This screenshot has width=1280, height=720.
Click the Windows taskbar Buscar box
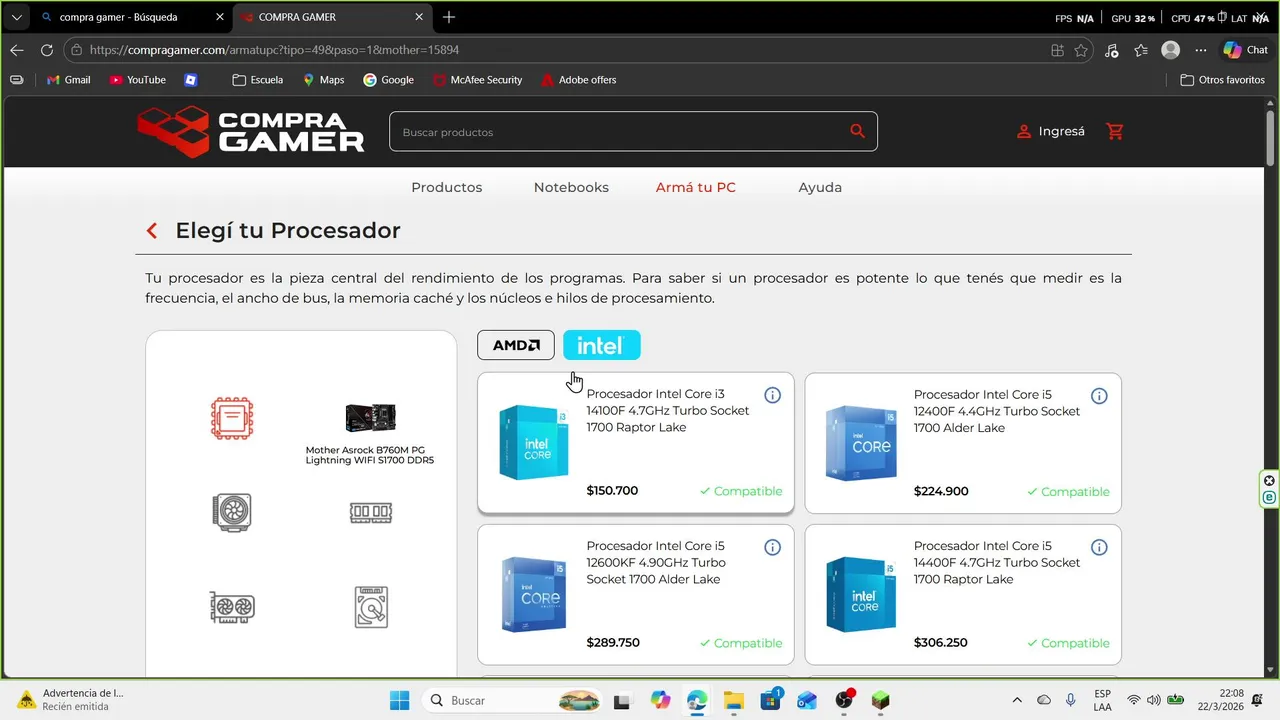click(513, 700)
